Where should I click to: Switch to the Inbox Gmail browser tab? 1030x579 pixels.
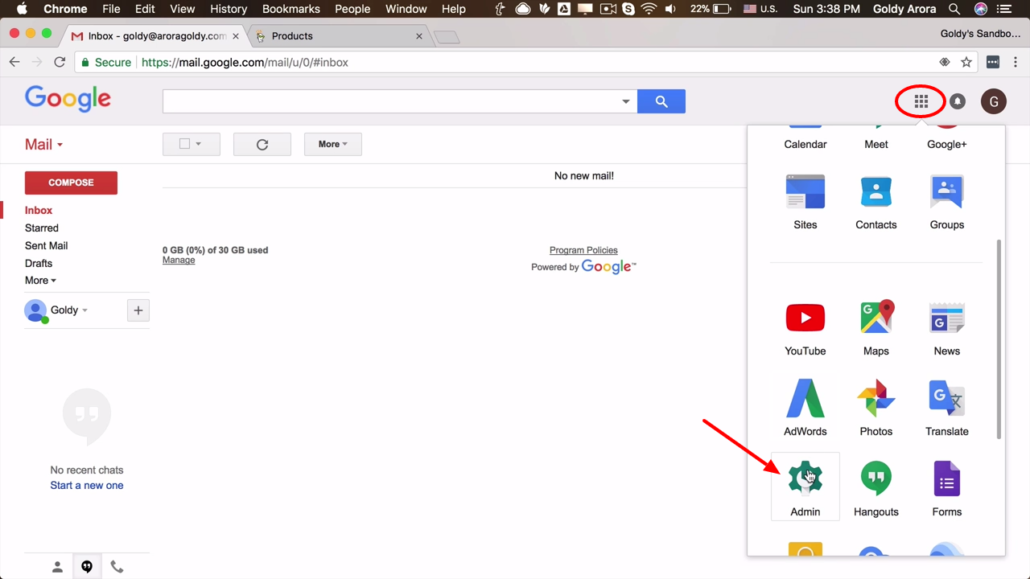156,36
